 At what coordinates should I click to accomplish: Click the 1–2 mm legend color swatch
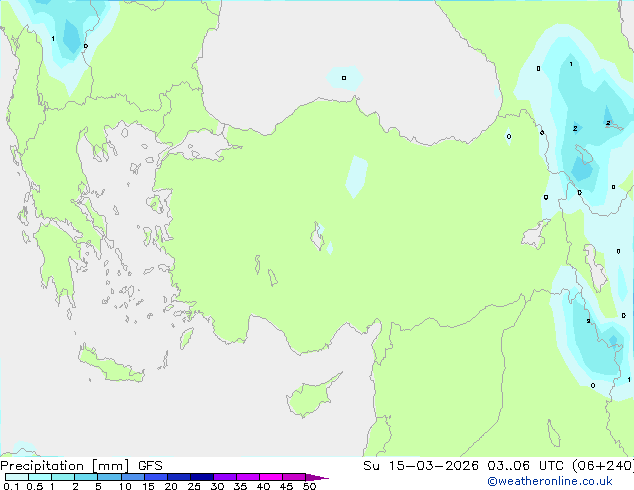point(63,477)
